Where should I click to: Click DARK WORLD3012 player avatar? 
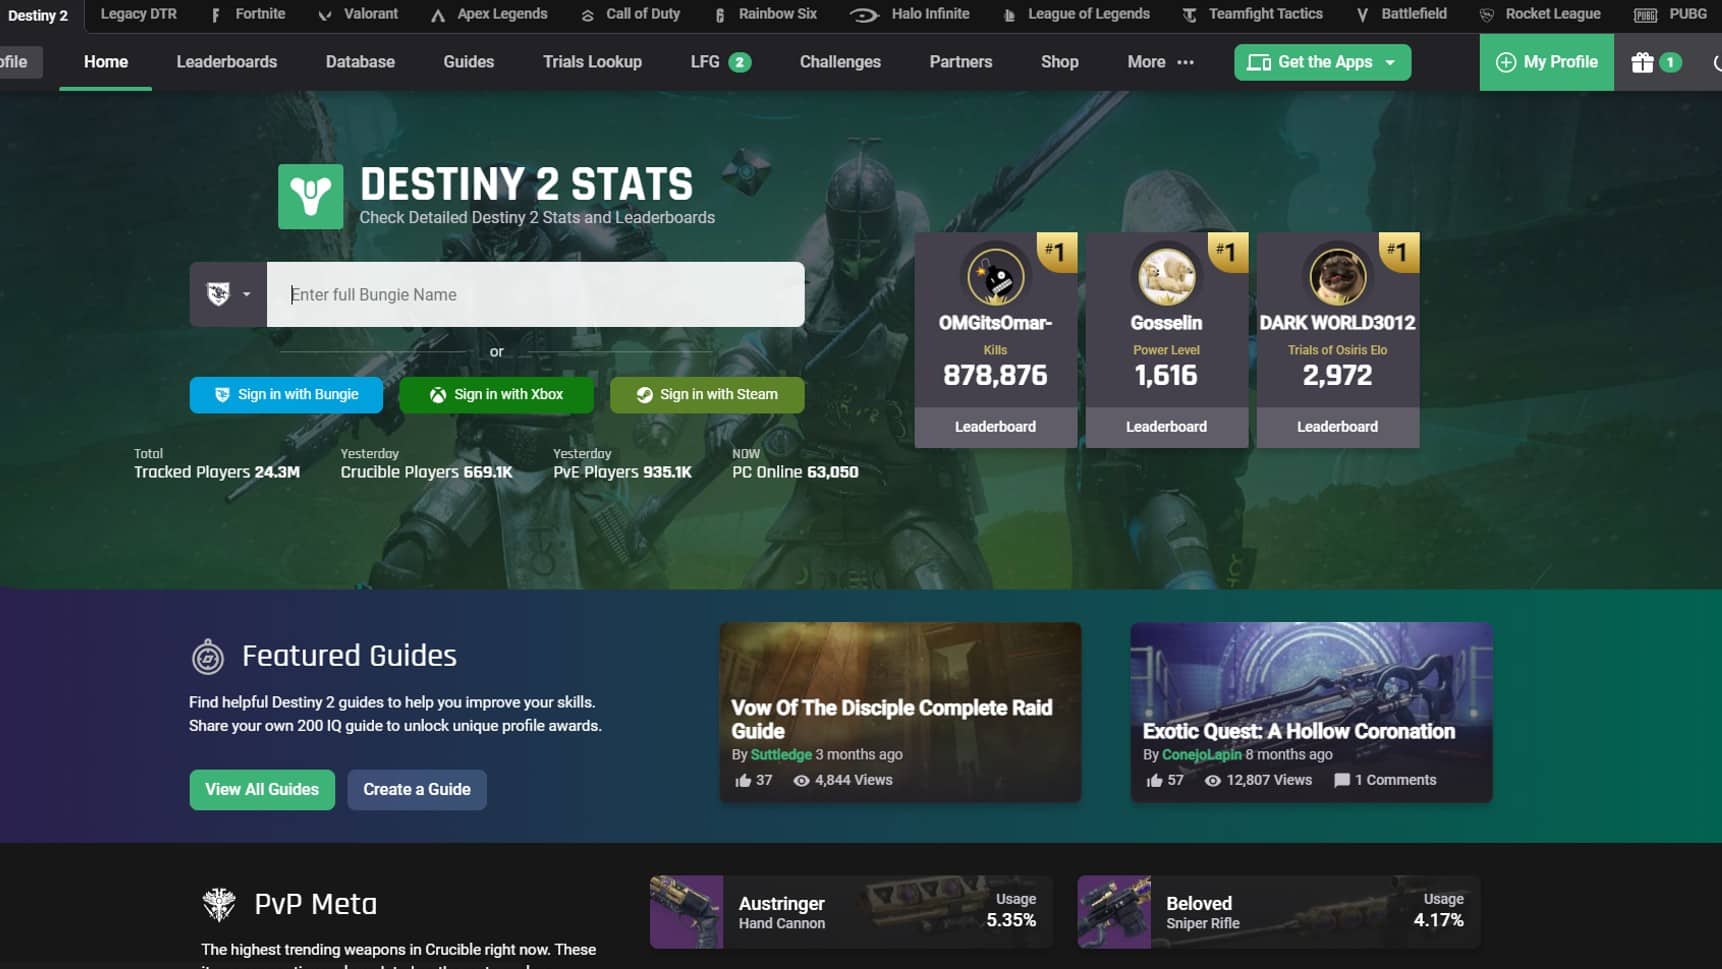click(1337, 276)
